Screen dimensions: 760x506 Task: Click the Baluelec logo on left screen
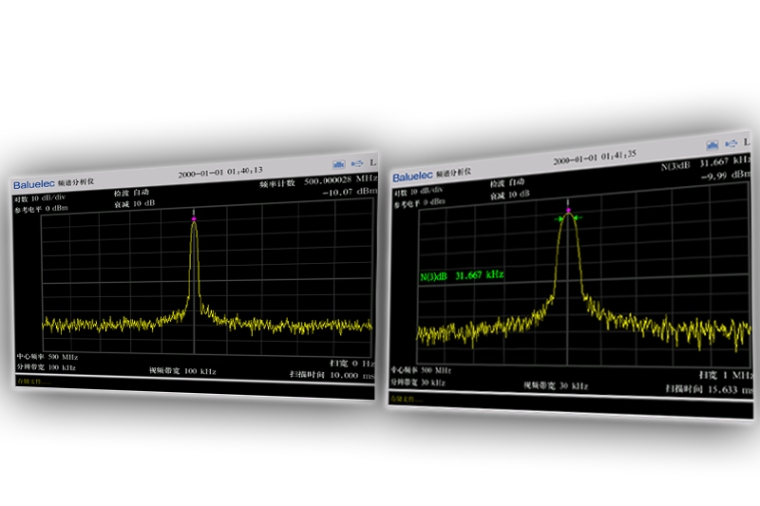coord(34,185)
